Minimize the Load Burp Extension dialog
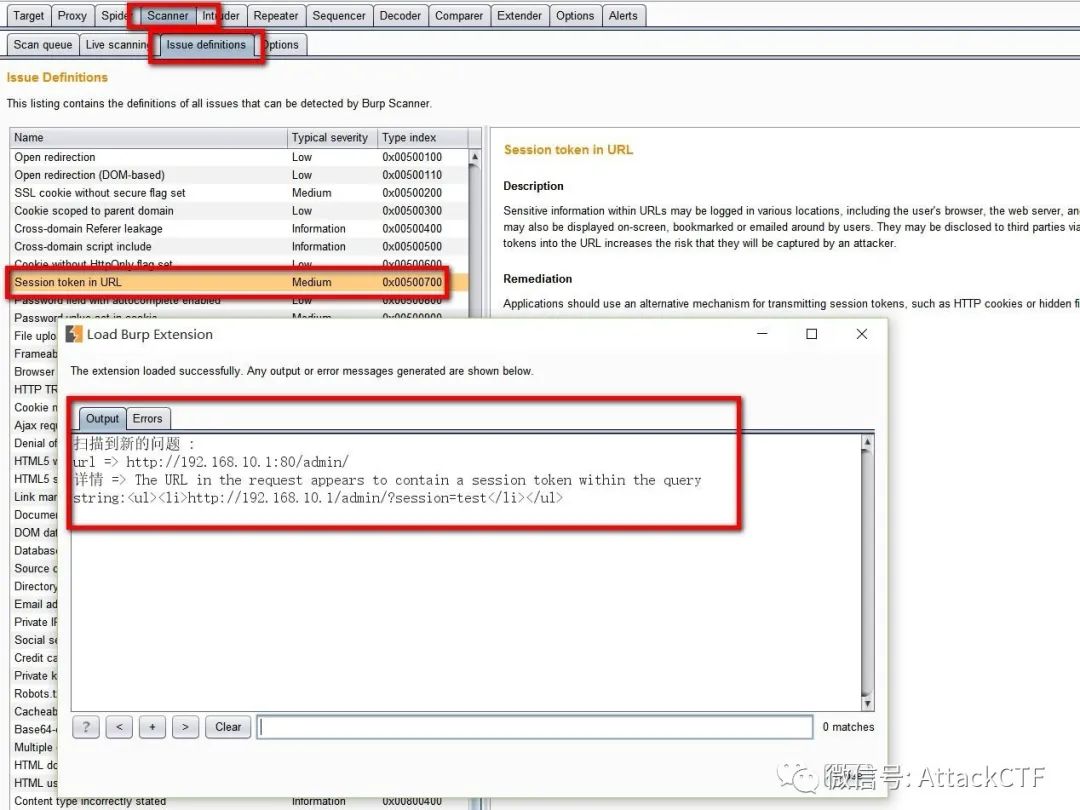 762,334
